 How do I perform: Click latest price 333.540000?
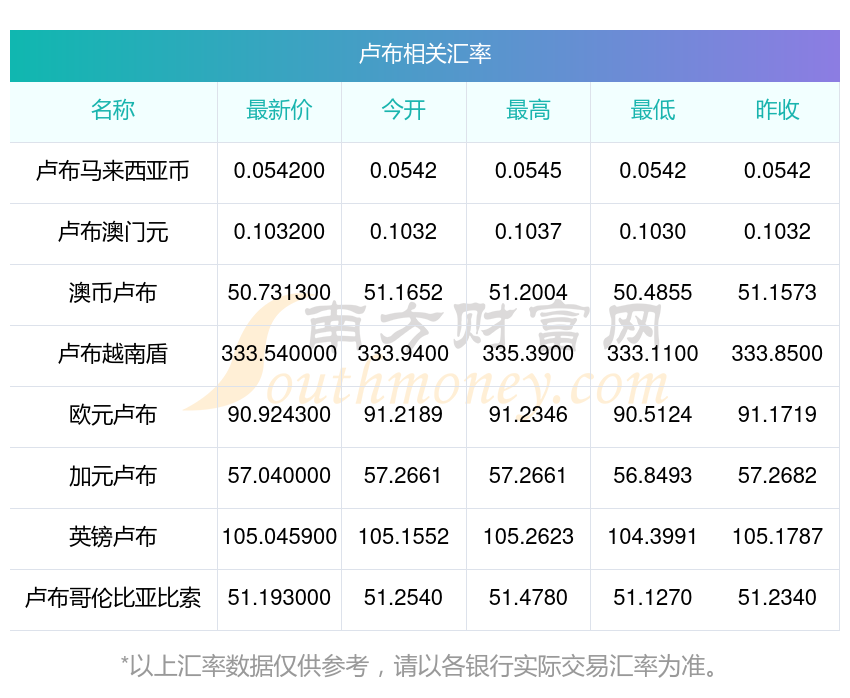coord(279,354)
